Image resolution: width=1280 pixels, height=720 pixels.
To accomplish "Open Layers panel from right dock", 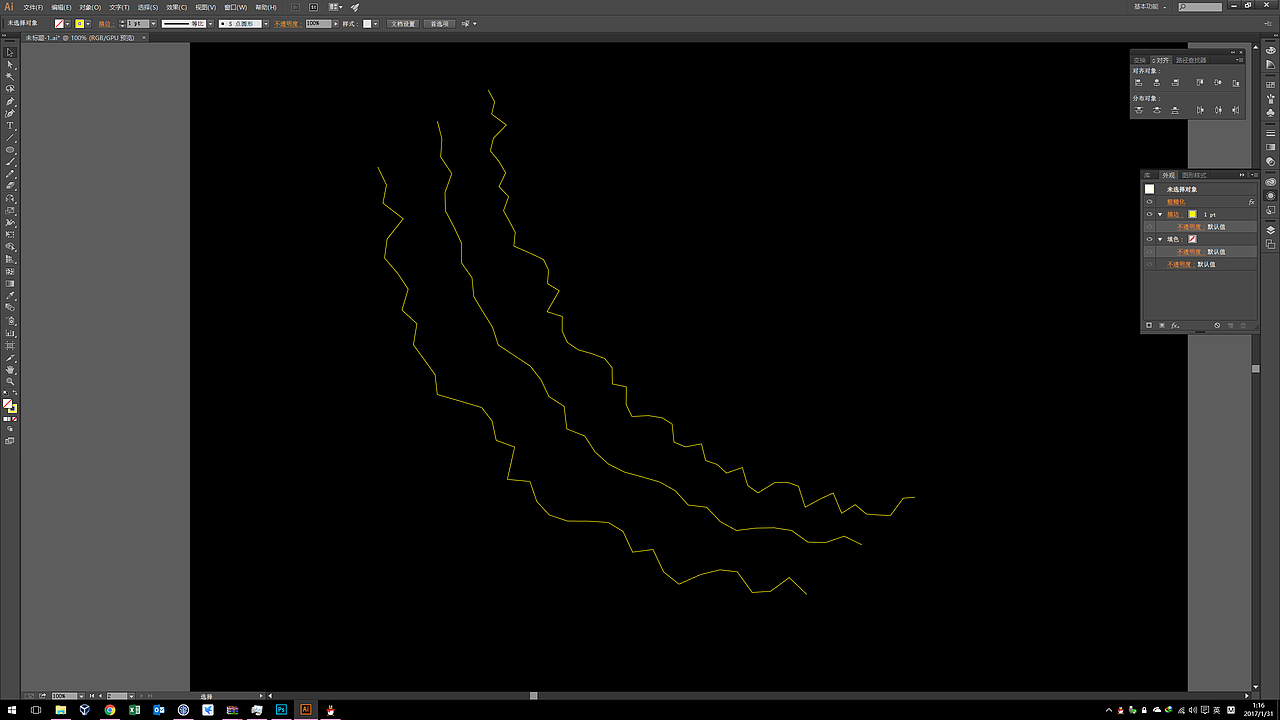I will pos(1271,230).
